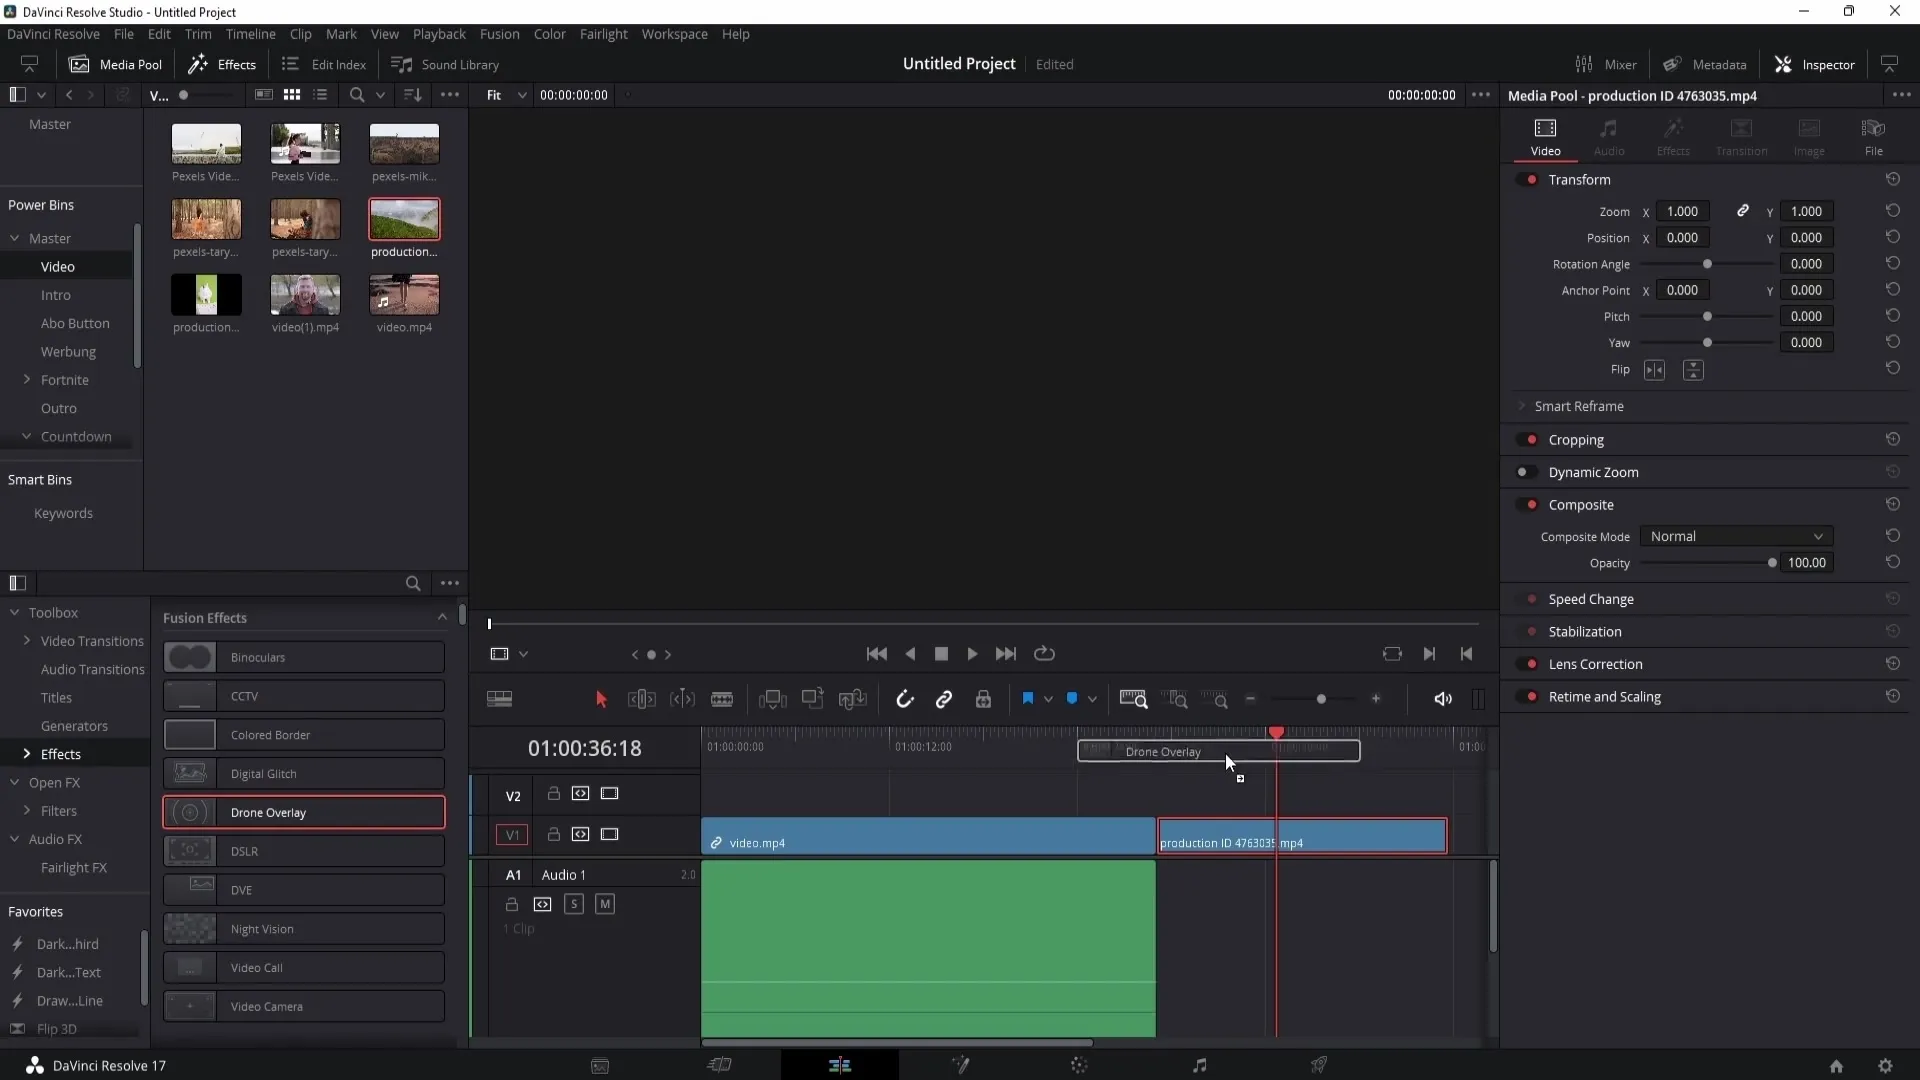1920x1080 pixels.
Task: Lock the V2 video track
Action: (553, 794)
